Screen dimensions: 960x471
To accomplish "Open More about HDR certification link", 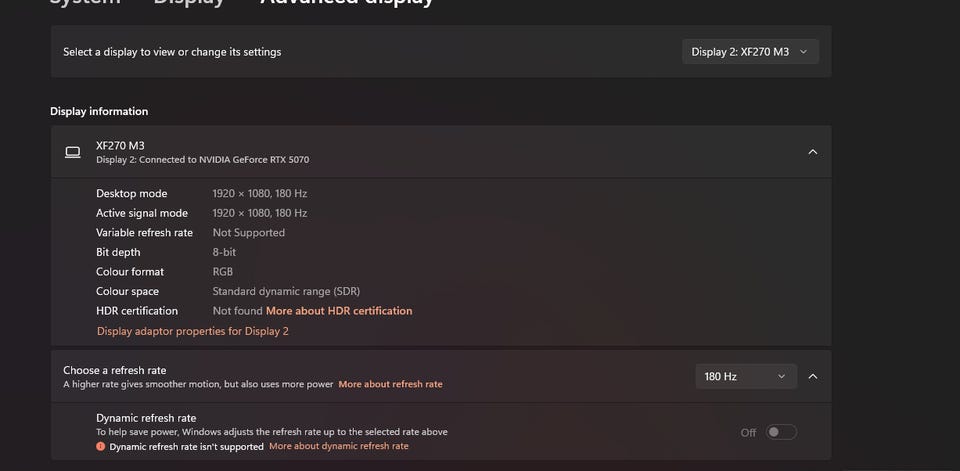I will click(x=339, y=311).
